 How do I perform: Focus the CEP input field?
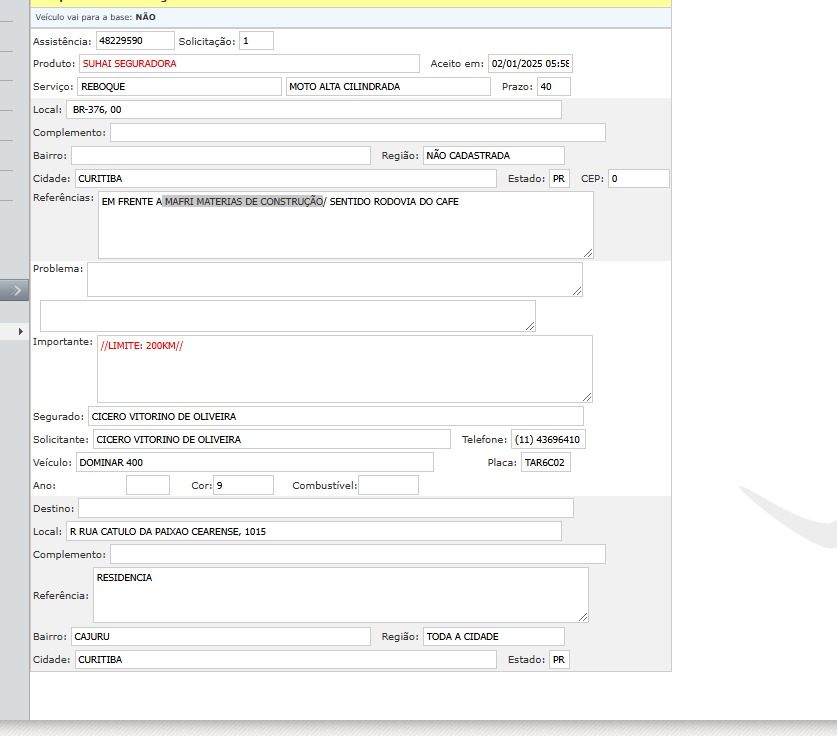point(637,179)
